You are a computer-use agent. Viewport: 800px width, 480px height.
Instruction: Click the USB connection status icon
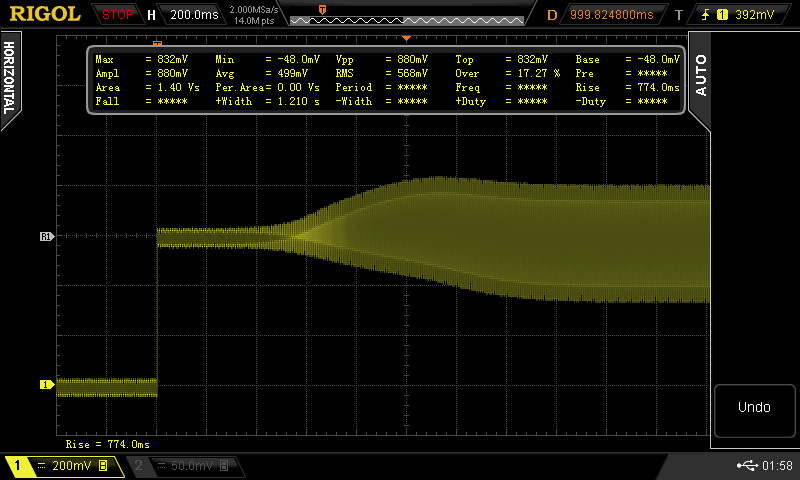(x=746, y=466)
